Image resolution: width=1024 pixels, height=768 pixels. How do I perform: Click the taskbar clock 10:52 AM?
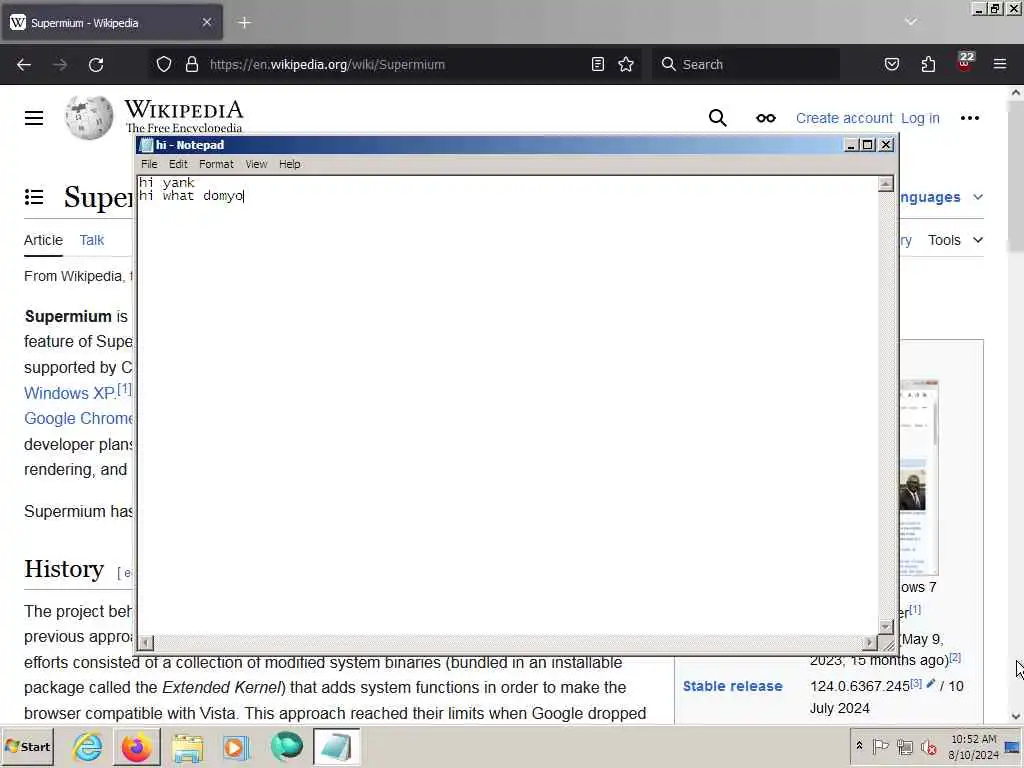(974, 739)
